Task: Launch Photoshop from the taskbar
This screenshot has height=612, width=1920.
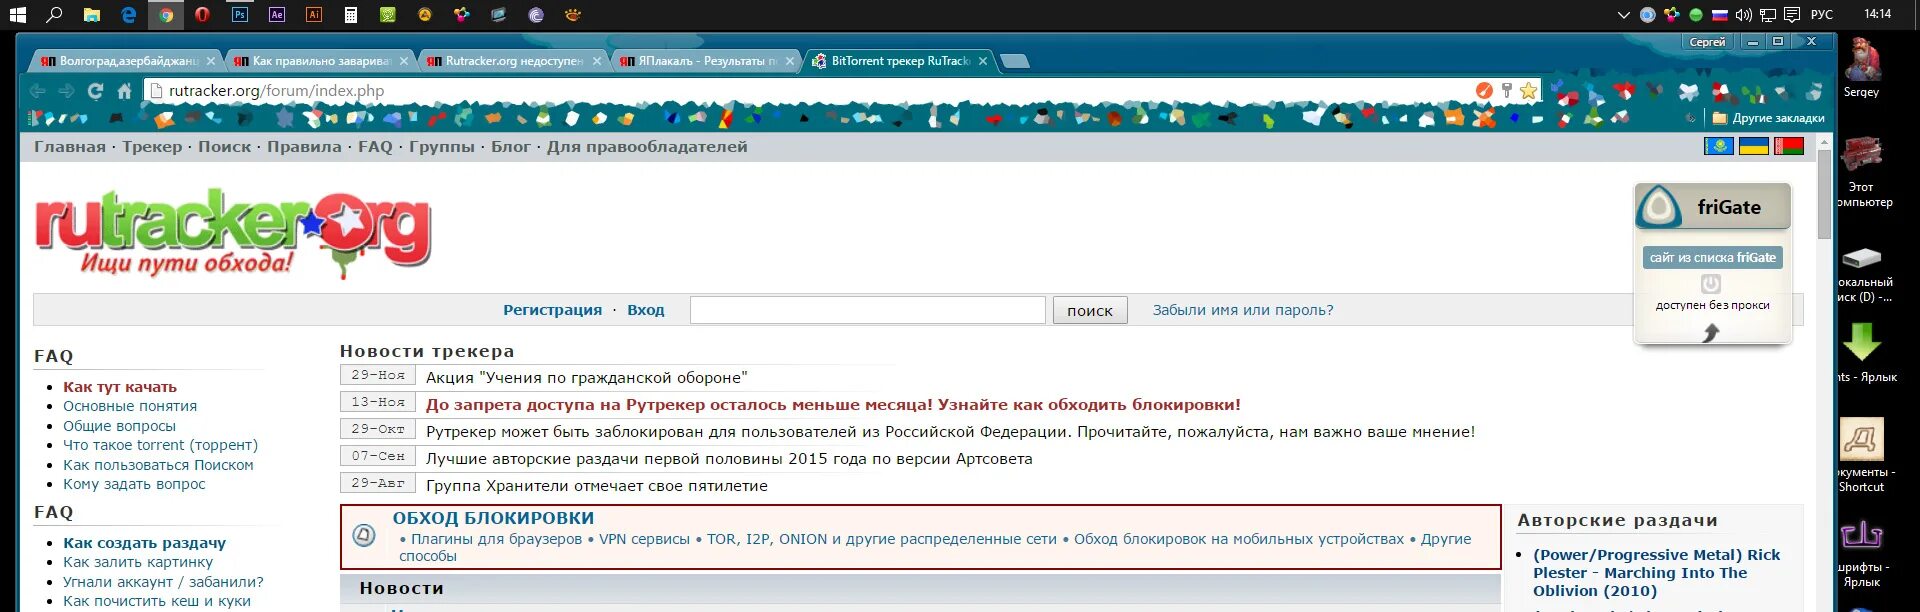Action: click(x=240, y=15)
